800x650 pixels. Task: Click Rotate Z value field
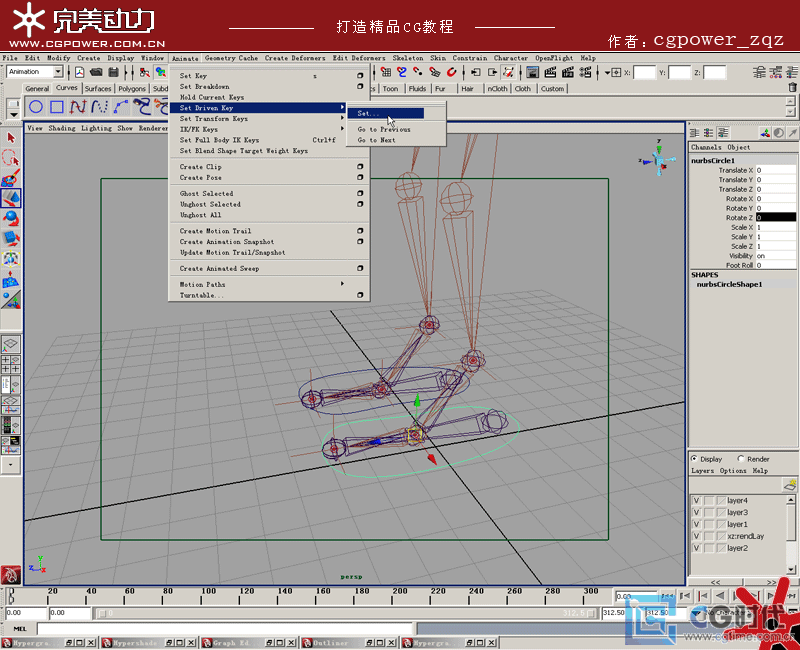pos(776,217)
